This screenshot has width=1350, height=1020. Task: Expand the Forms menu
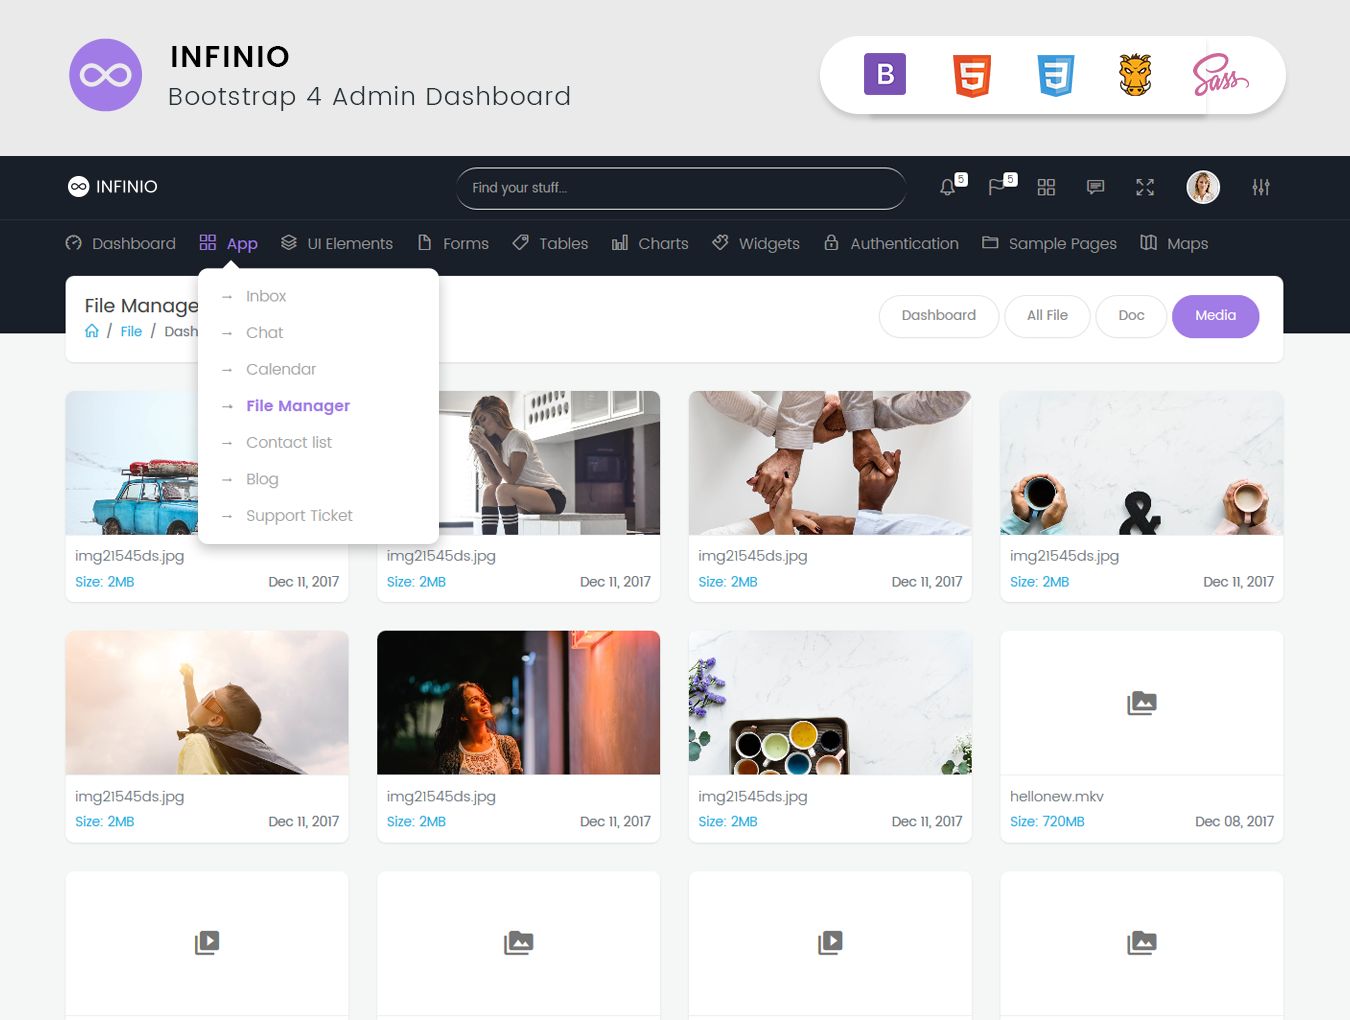[453, 243]
